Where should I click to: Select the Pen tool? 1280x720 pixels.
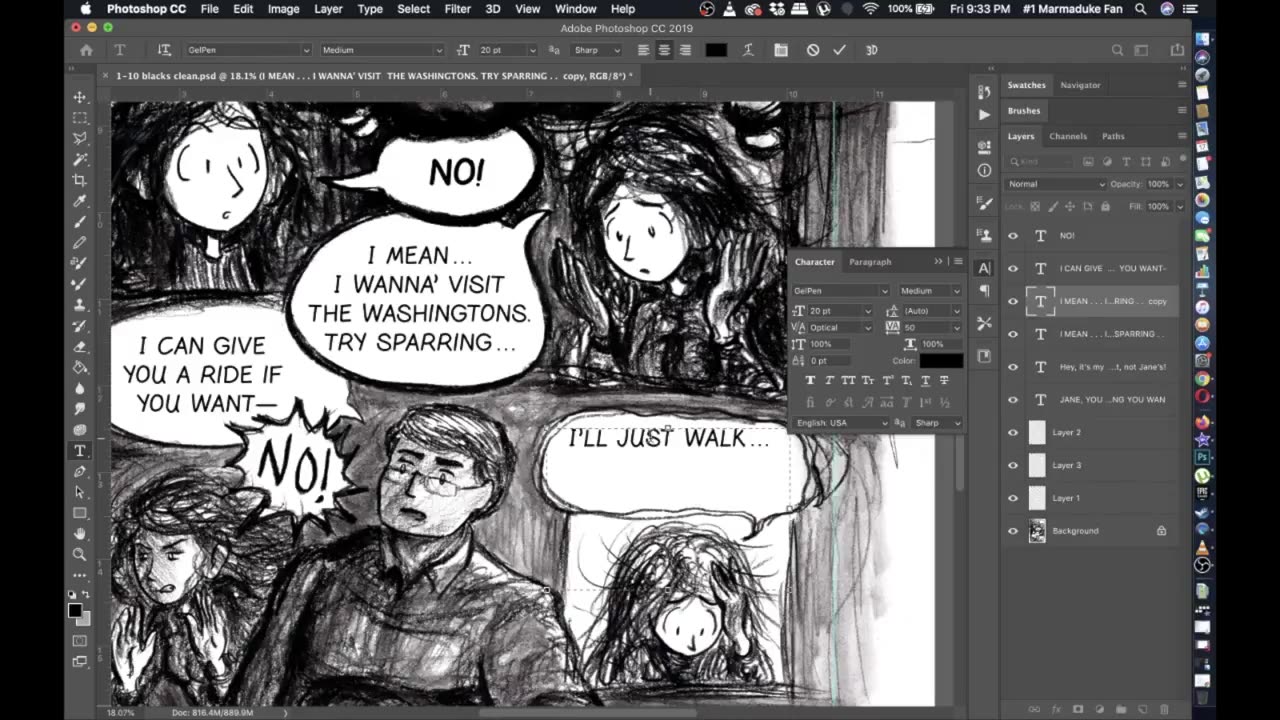(x=79, y=471)
